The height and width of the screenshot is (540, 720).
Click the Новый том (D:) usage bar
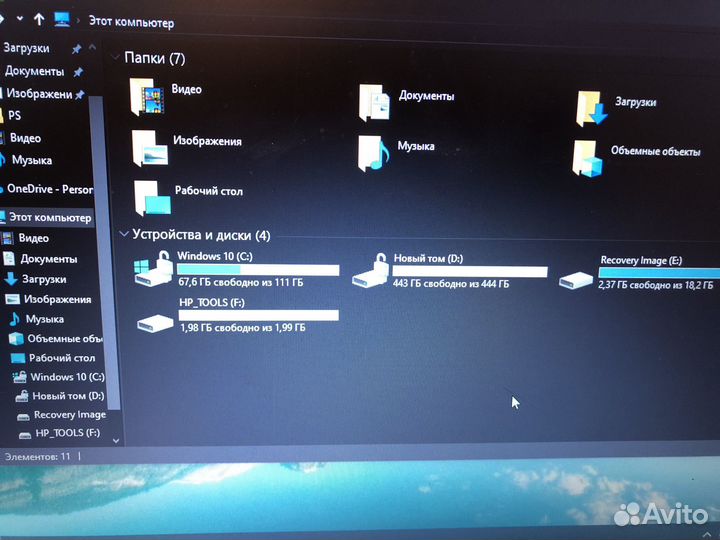pyautogui.click(x=470, y=271)
